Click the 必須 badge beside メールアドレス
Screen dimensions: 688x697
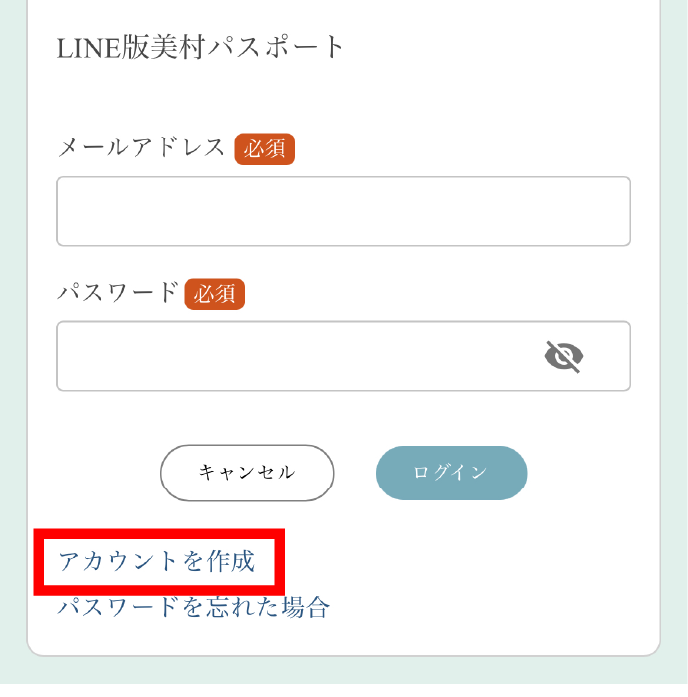pyautogui.click(x=265, y=149)
